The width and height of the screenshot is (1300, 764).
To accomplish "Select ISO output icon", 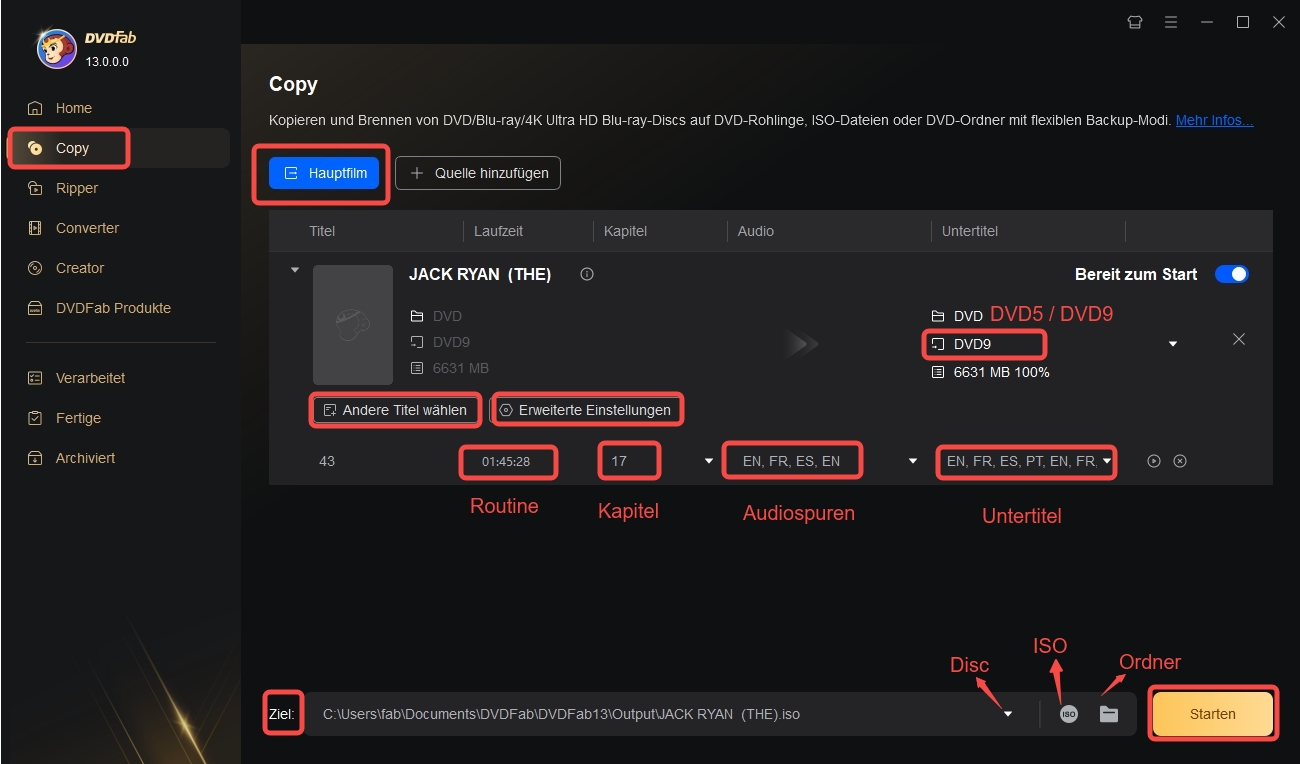I will [x=1069, y=714].
